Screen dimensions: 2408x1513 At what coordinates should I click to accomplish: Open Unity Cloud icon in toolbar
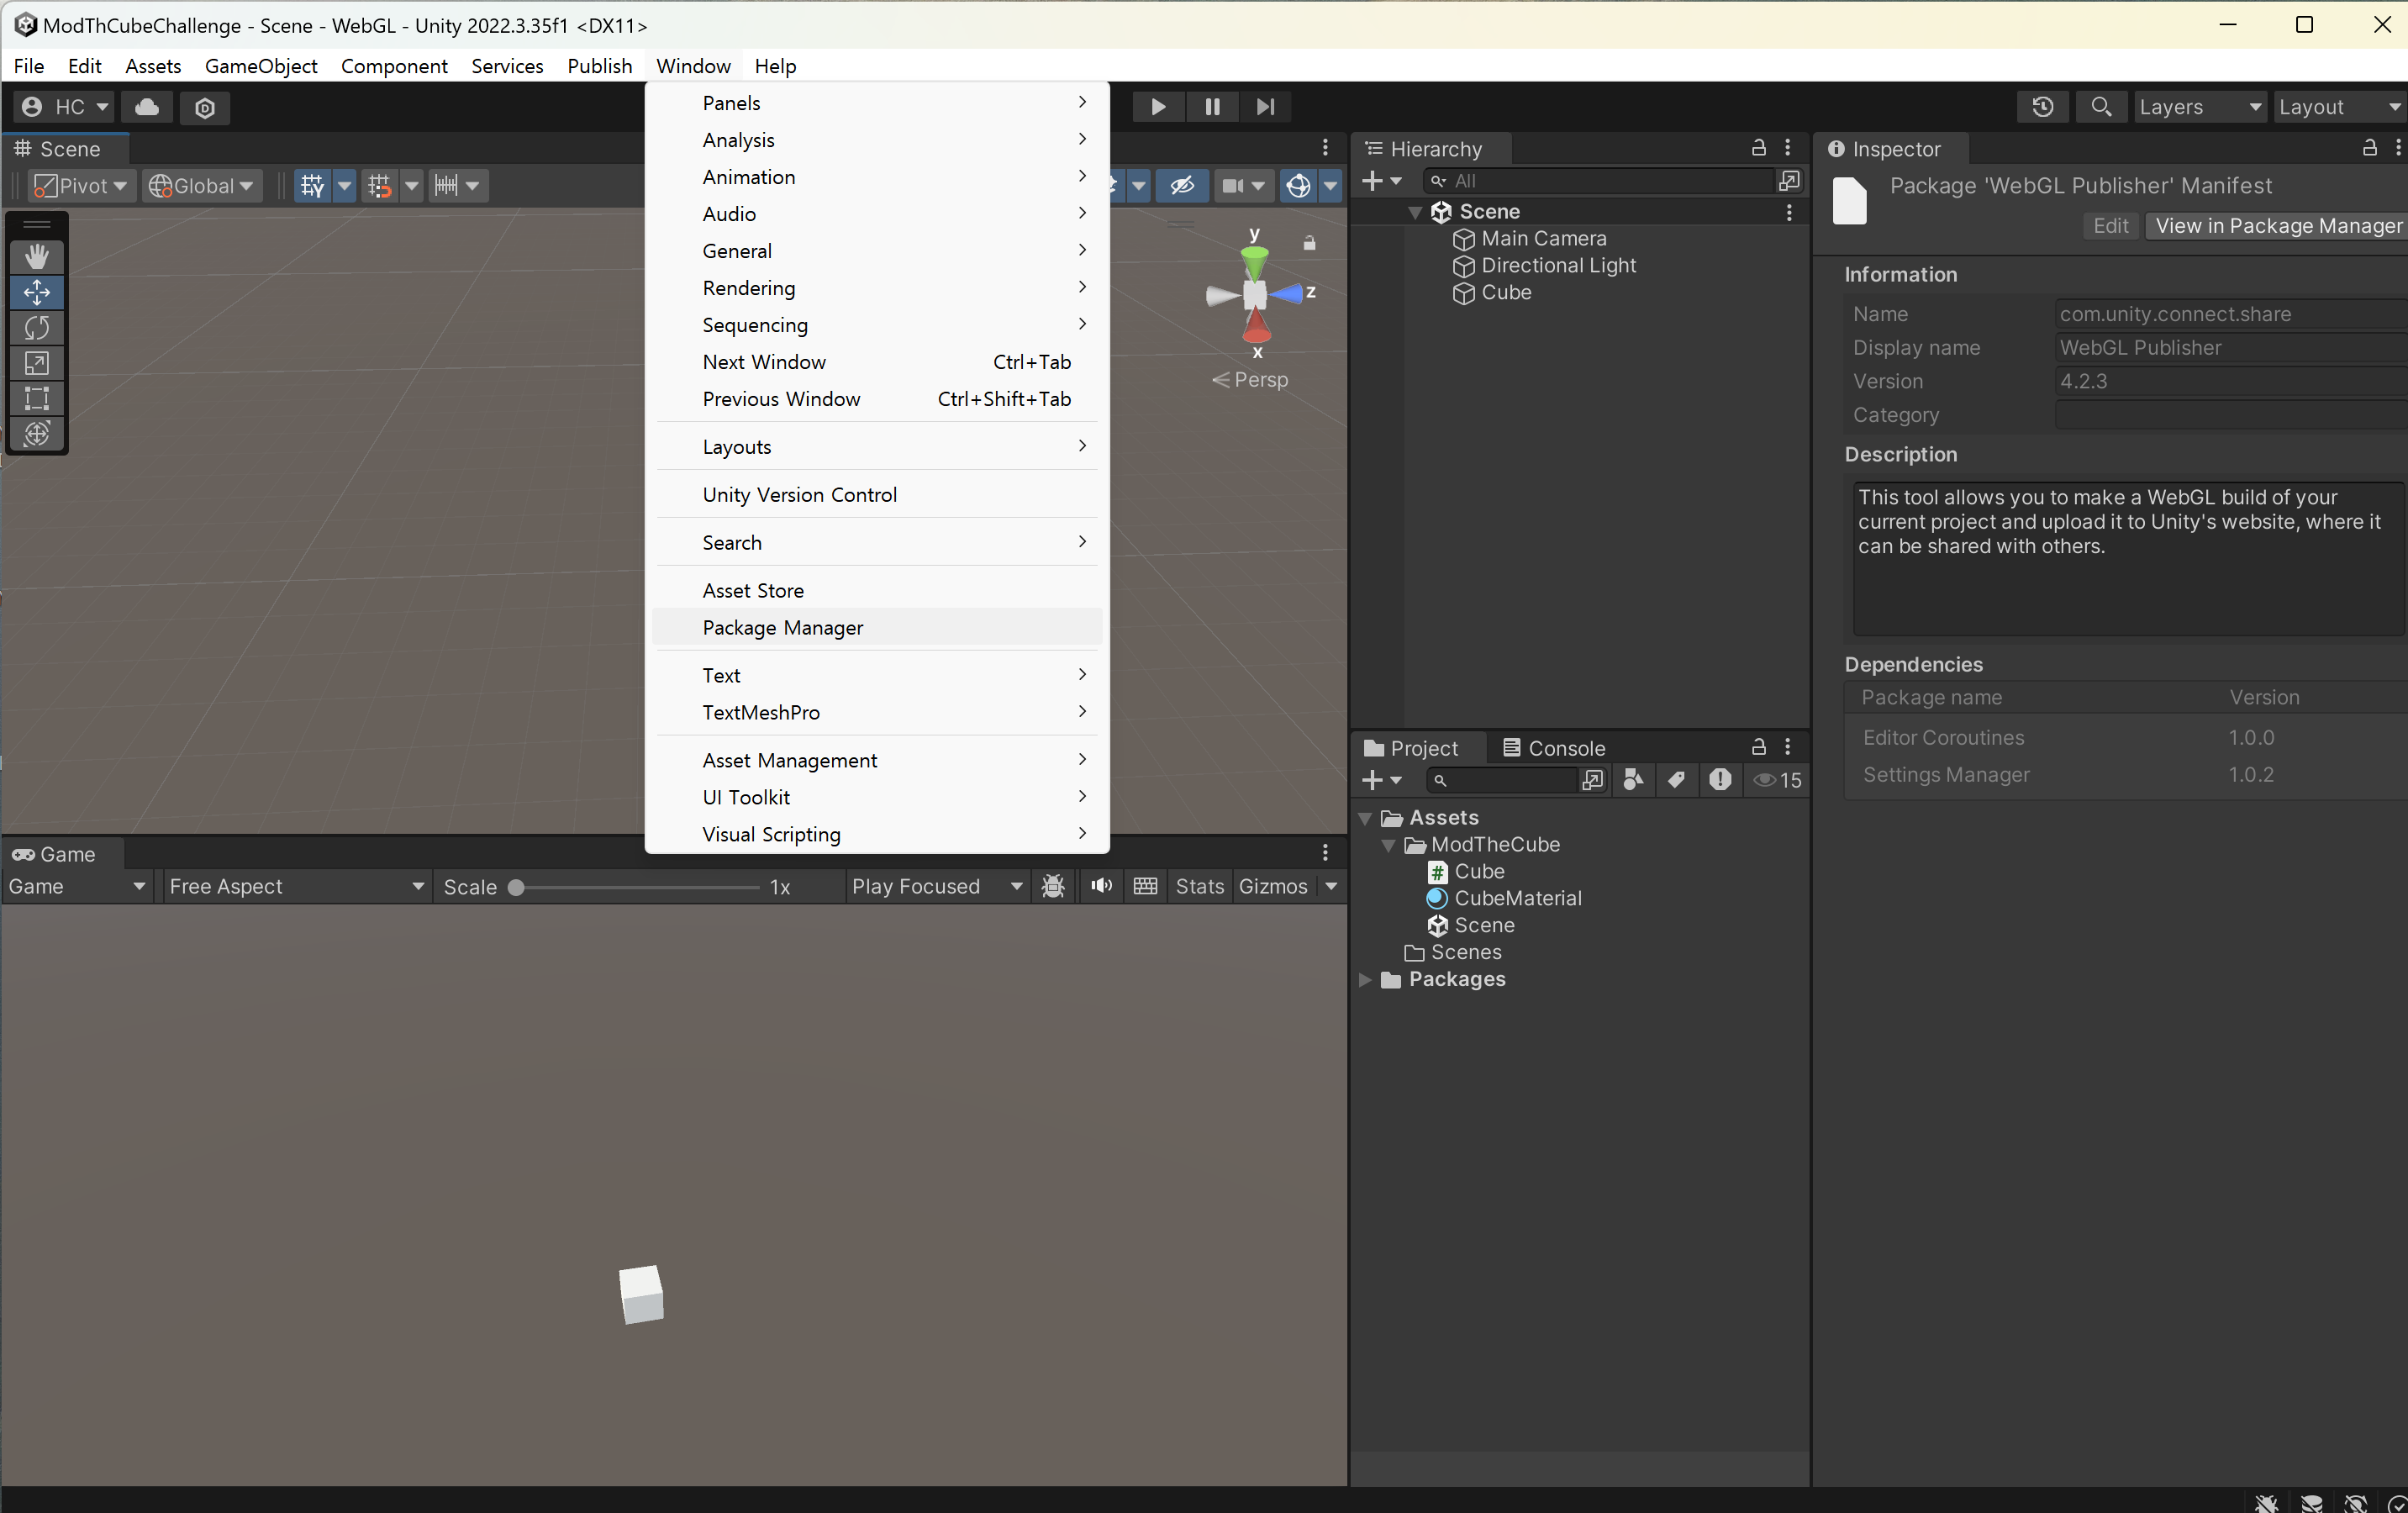pyautogui.click(x=147, y=107)
